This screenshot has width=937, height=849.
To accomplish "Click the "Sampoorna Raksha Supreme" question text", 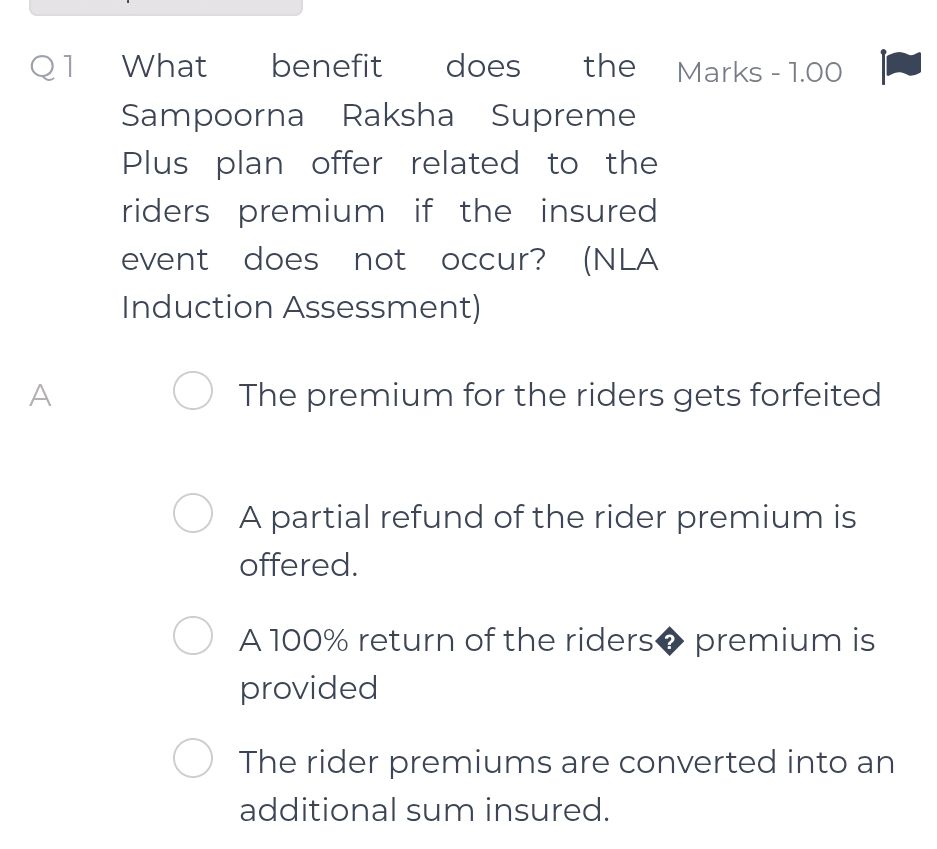I will 378,116.
